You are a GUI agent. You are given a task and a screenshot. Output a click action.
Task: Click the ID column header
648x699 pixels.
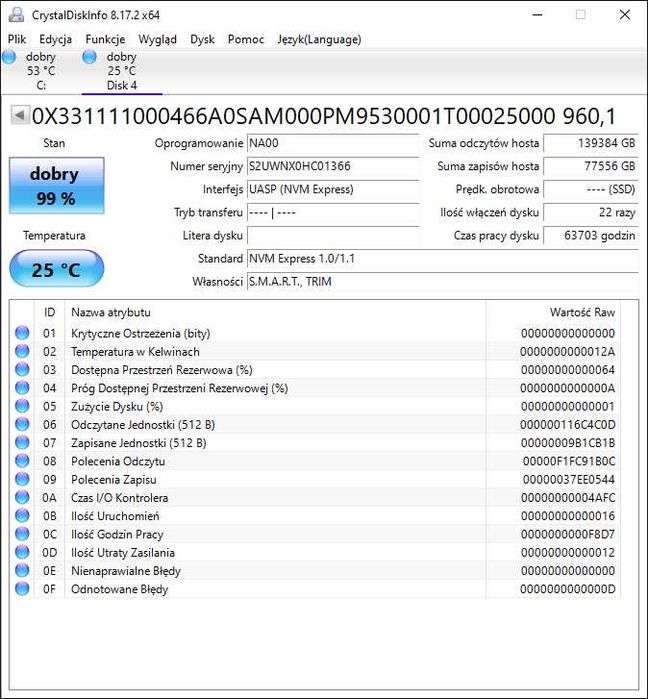(x=49, y=312)
